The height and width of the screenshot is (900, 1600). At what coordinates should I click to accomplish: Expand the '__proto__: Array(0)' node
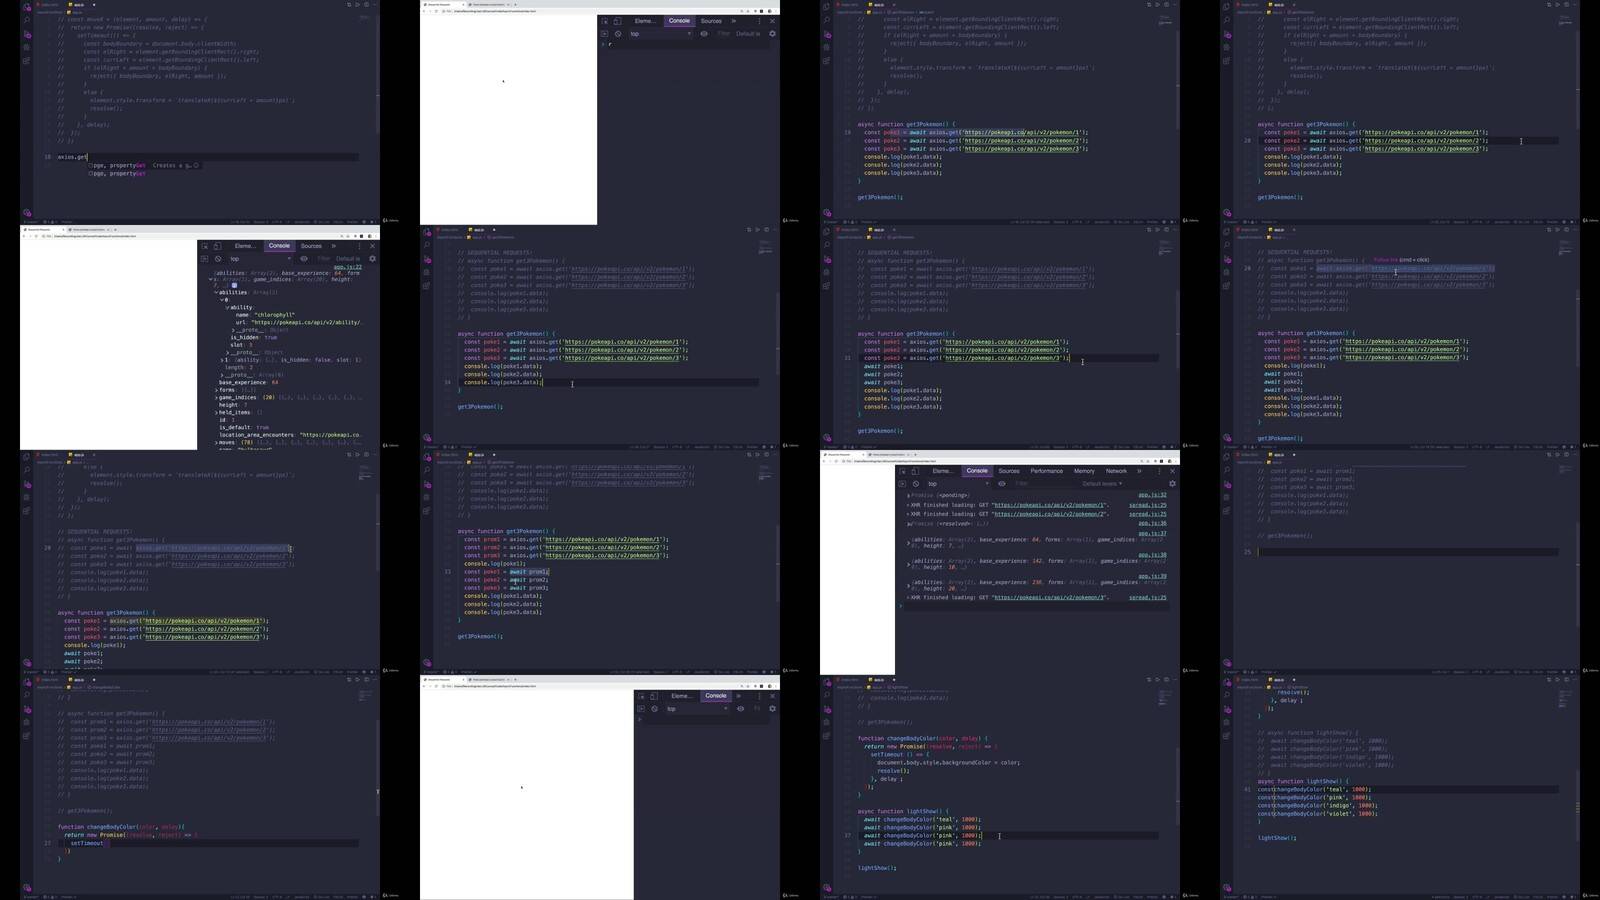(222, 375)
